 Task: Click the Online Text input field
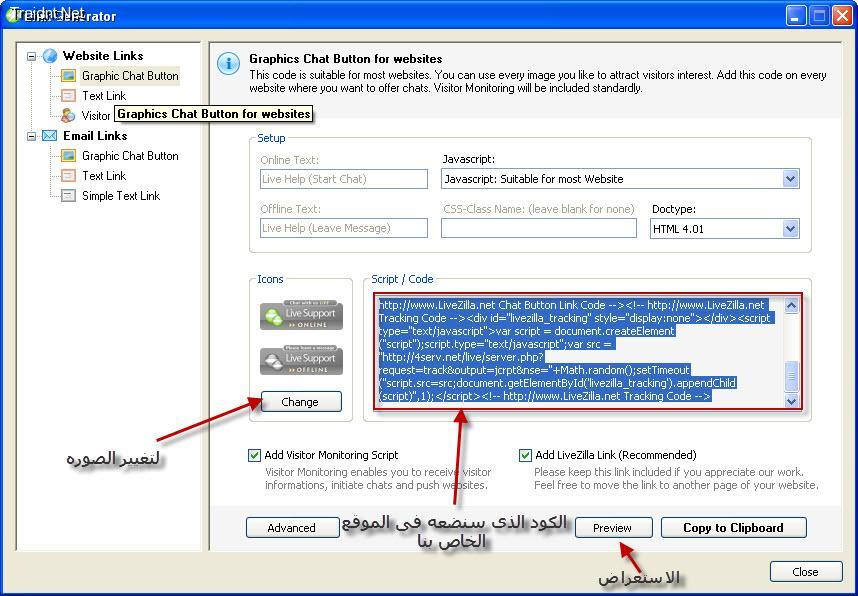point(344,179)
